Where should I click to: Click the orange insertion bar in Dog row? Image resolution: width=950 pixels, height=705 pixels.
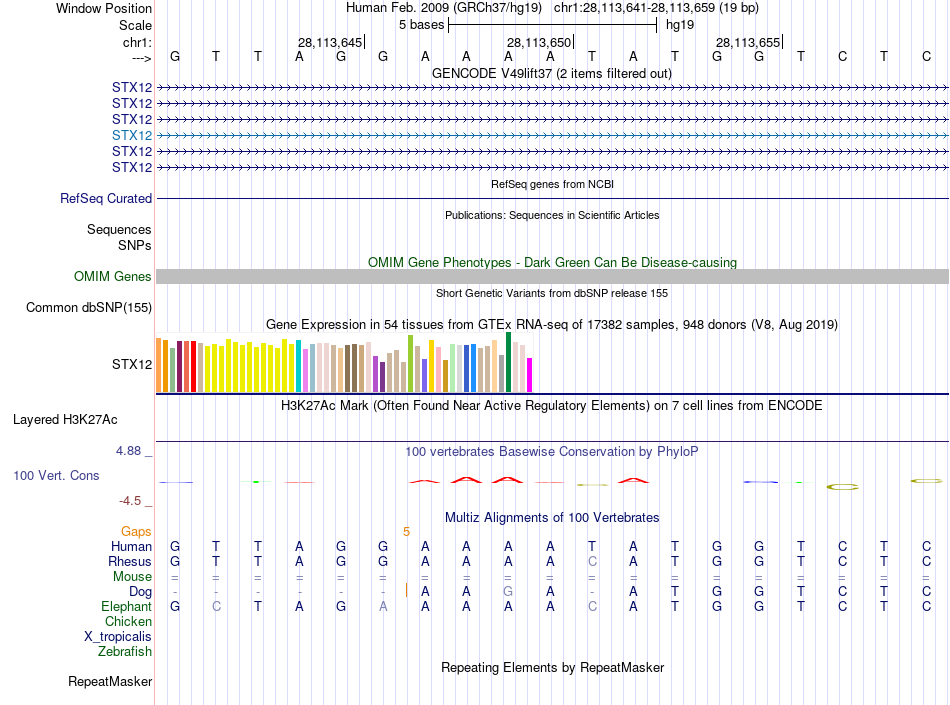(406, 591)
